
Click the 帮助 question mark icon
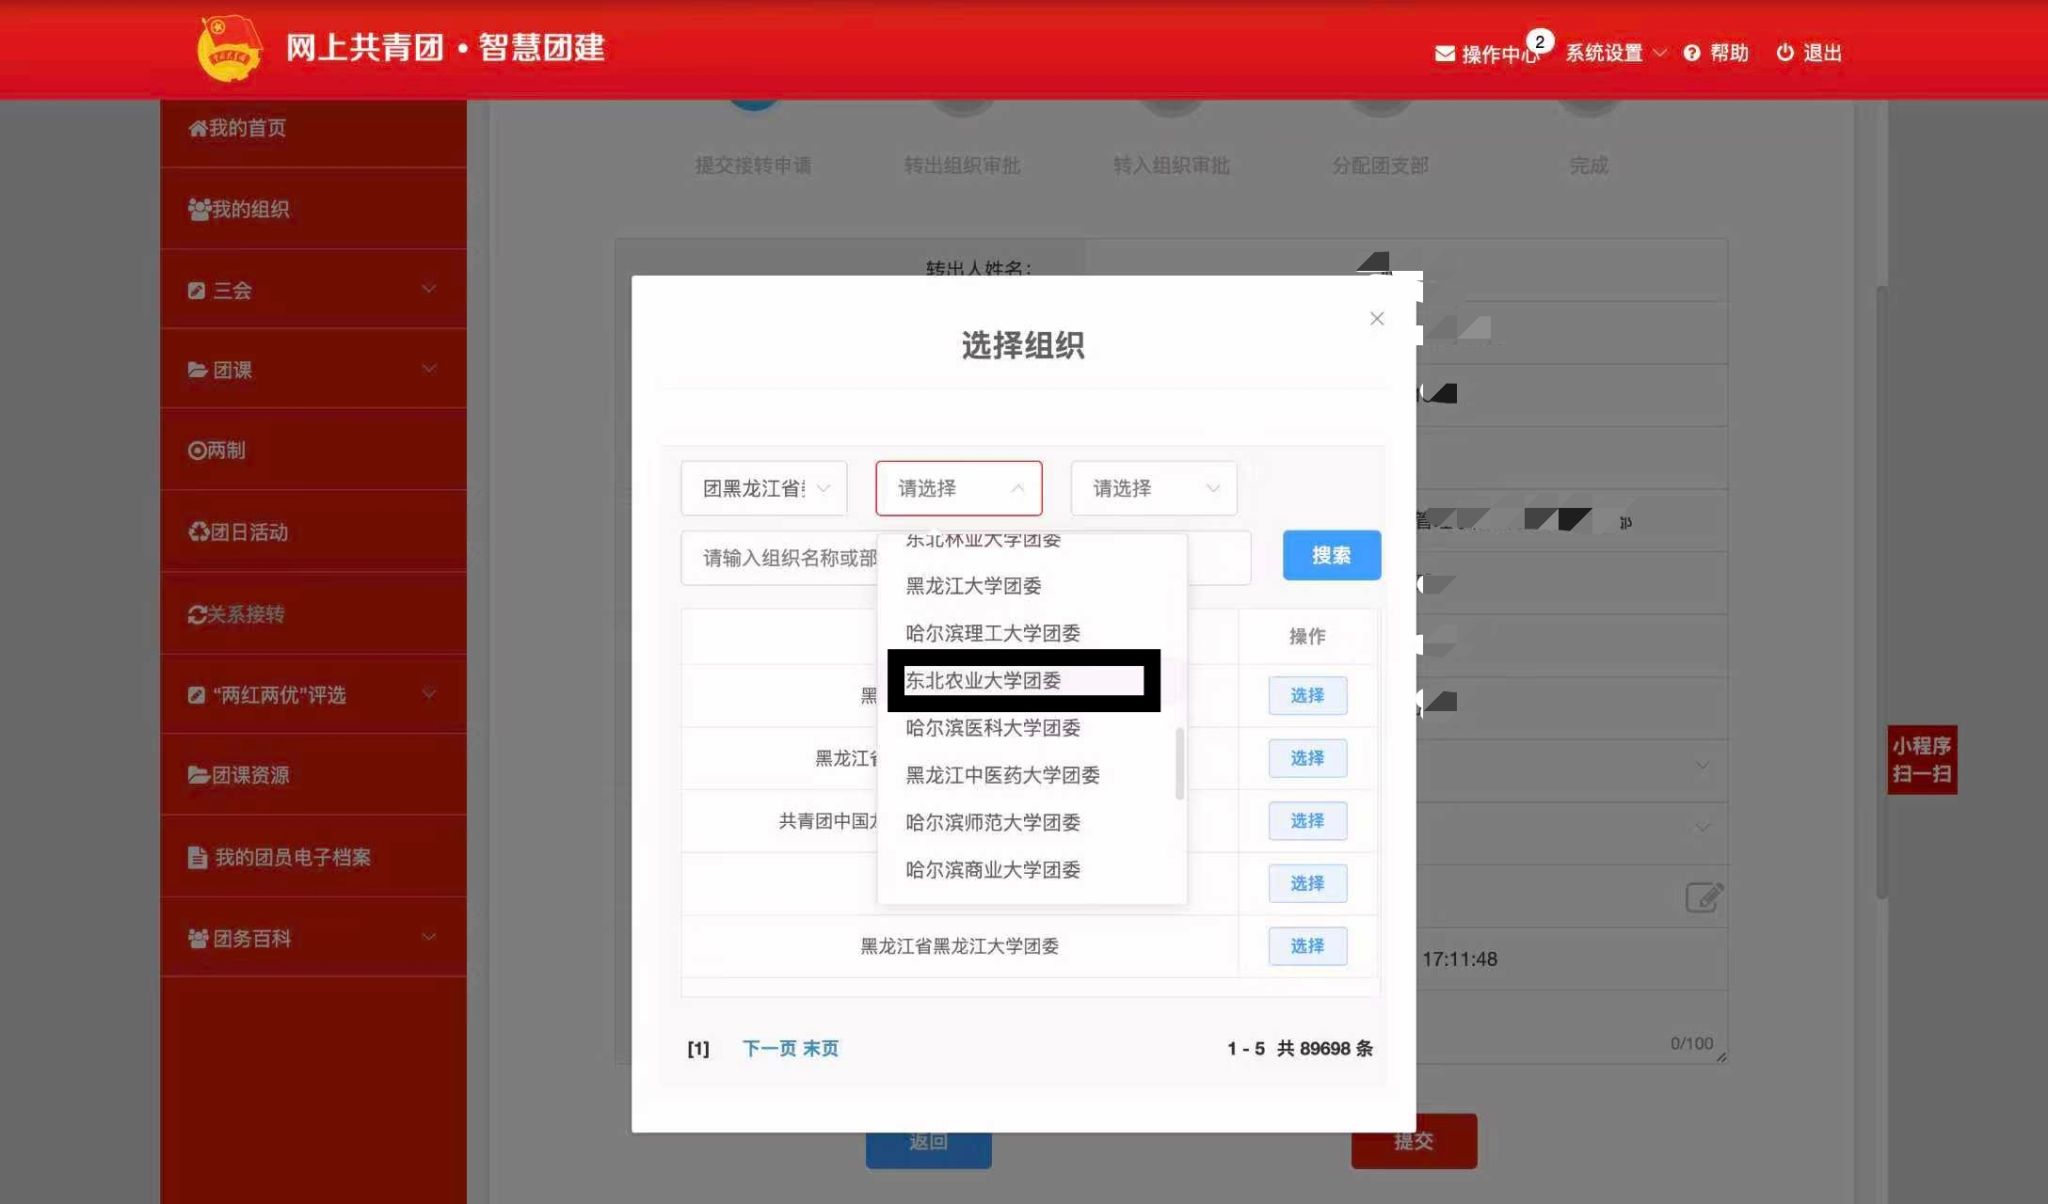coord(1691,53)
